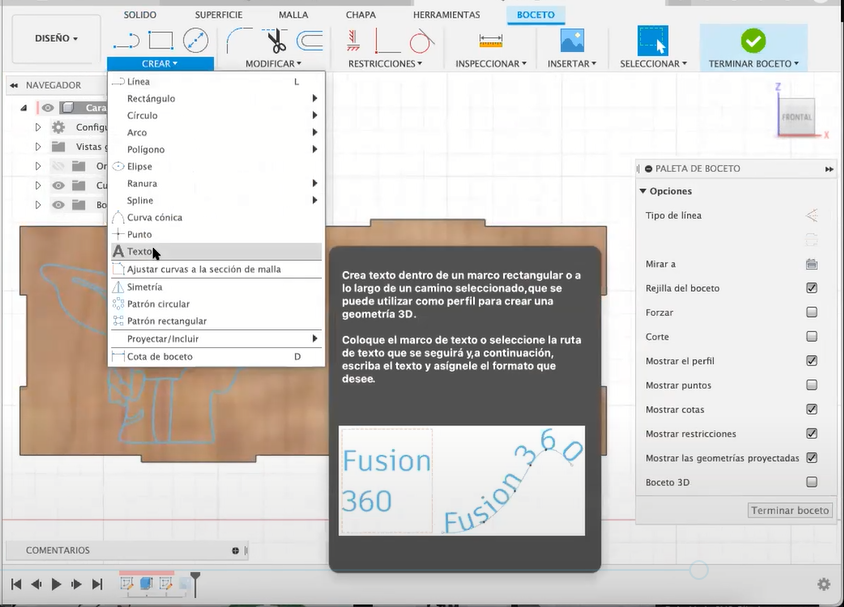Select first sketch feature in timeline
The image size is (844, 607).
[127, 583]
